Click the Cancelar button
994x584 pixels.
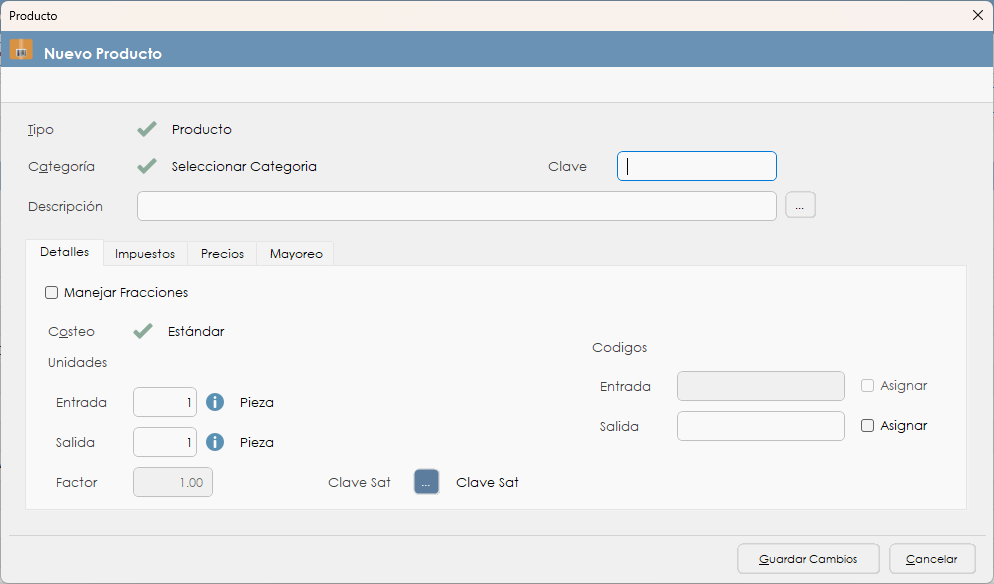(x=931, y=559)
